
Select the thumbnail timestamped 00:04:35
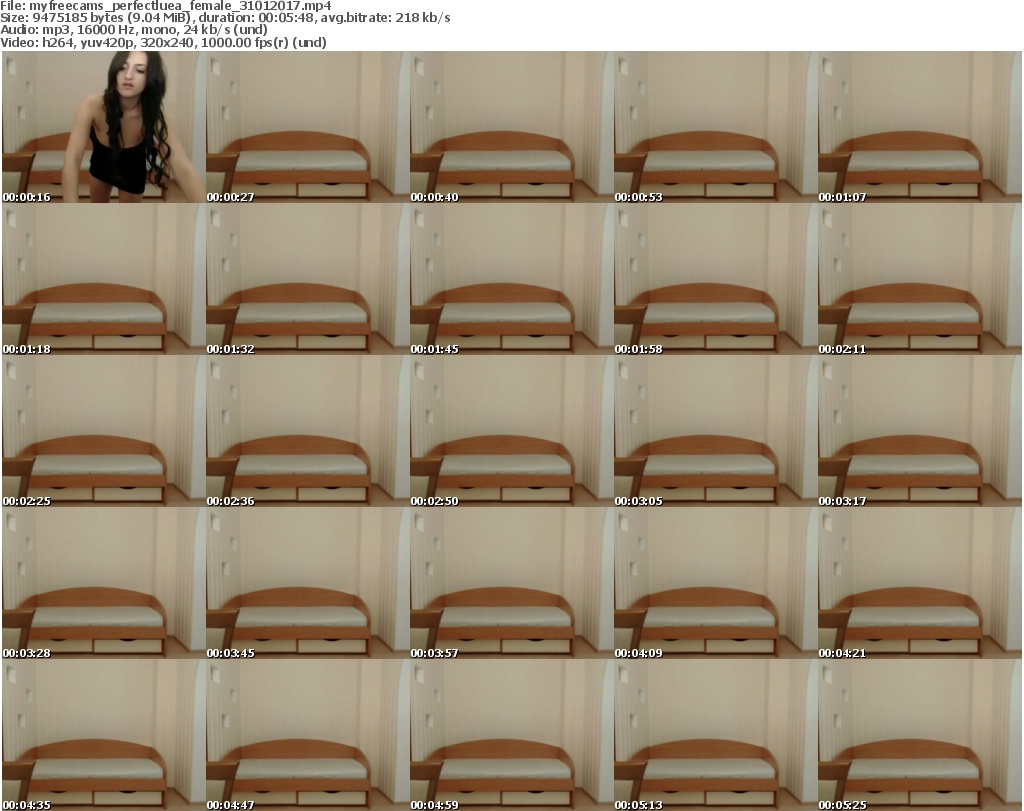click(x=103, y=735)
